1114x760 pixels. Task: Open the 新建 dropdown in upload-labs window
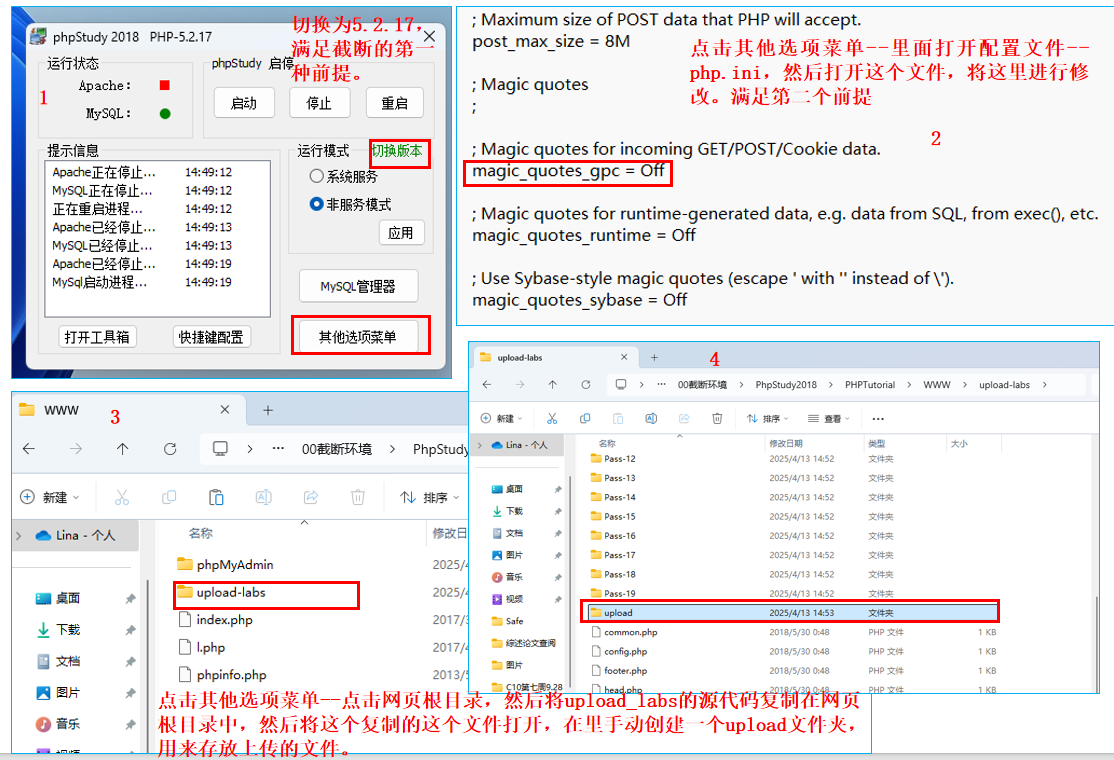point(501,418)
